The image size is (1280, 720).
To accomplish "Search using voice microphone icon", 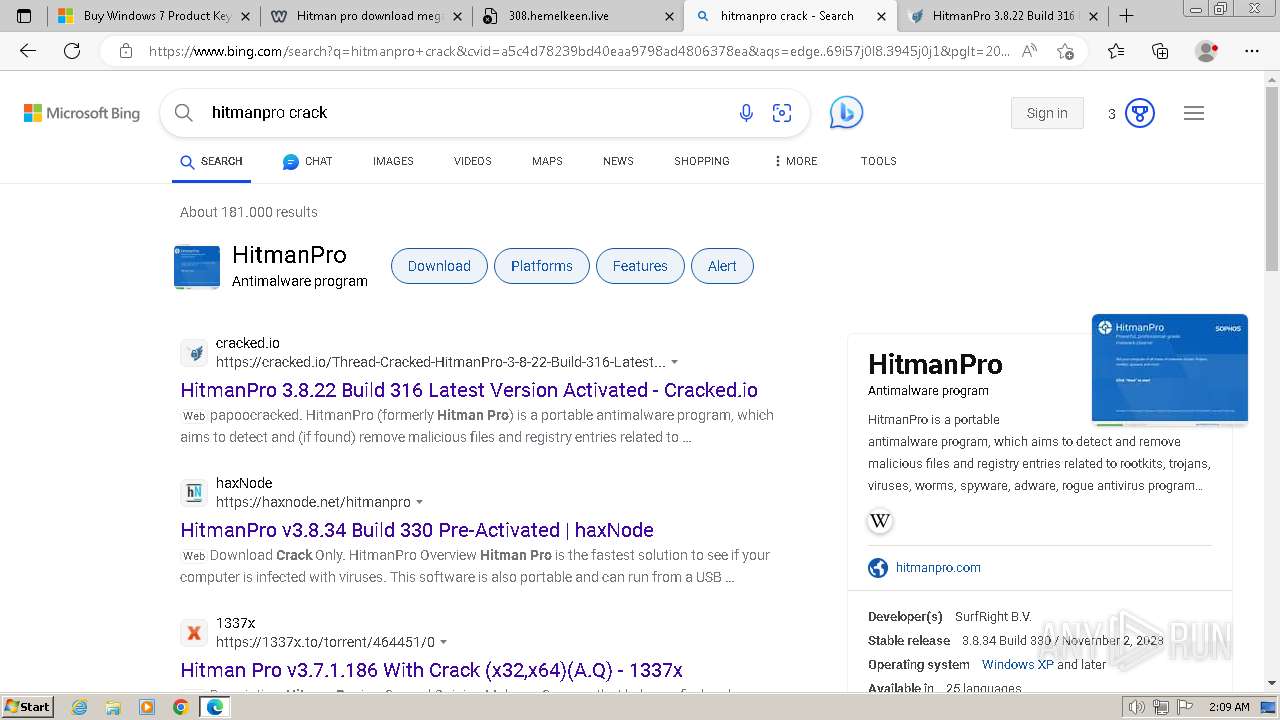I will [746, 113].
